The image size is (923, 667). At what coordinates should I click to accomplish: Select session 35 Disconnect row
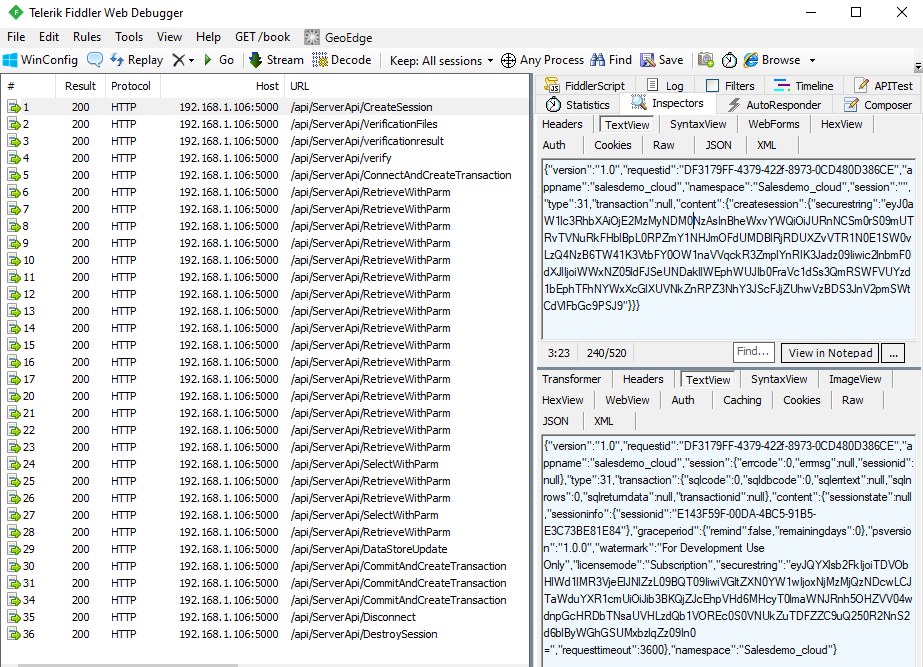coord(265,618)
